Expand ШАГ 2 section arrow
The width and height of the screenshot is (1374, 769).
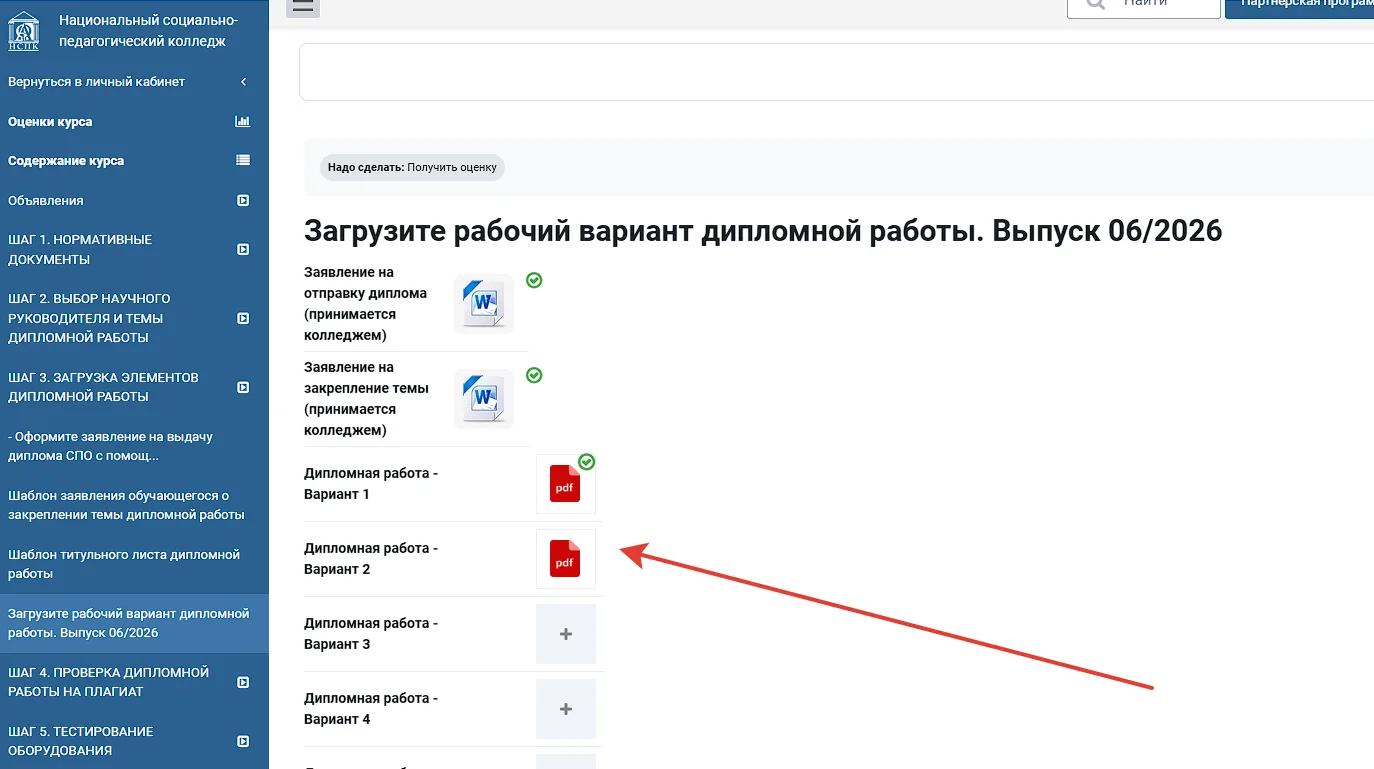(243, 318)
